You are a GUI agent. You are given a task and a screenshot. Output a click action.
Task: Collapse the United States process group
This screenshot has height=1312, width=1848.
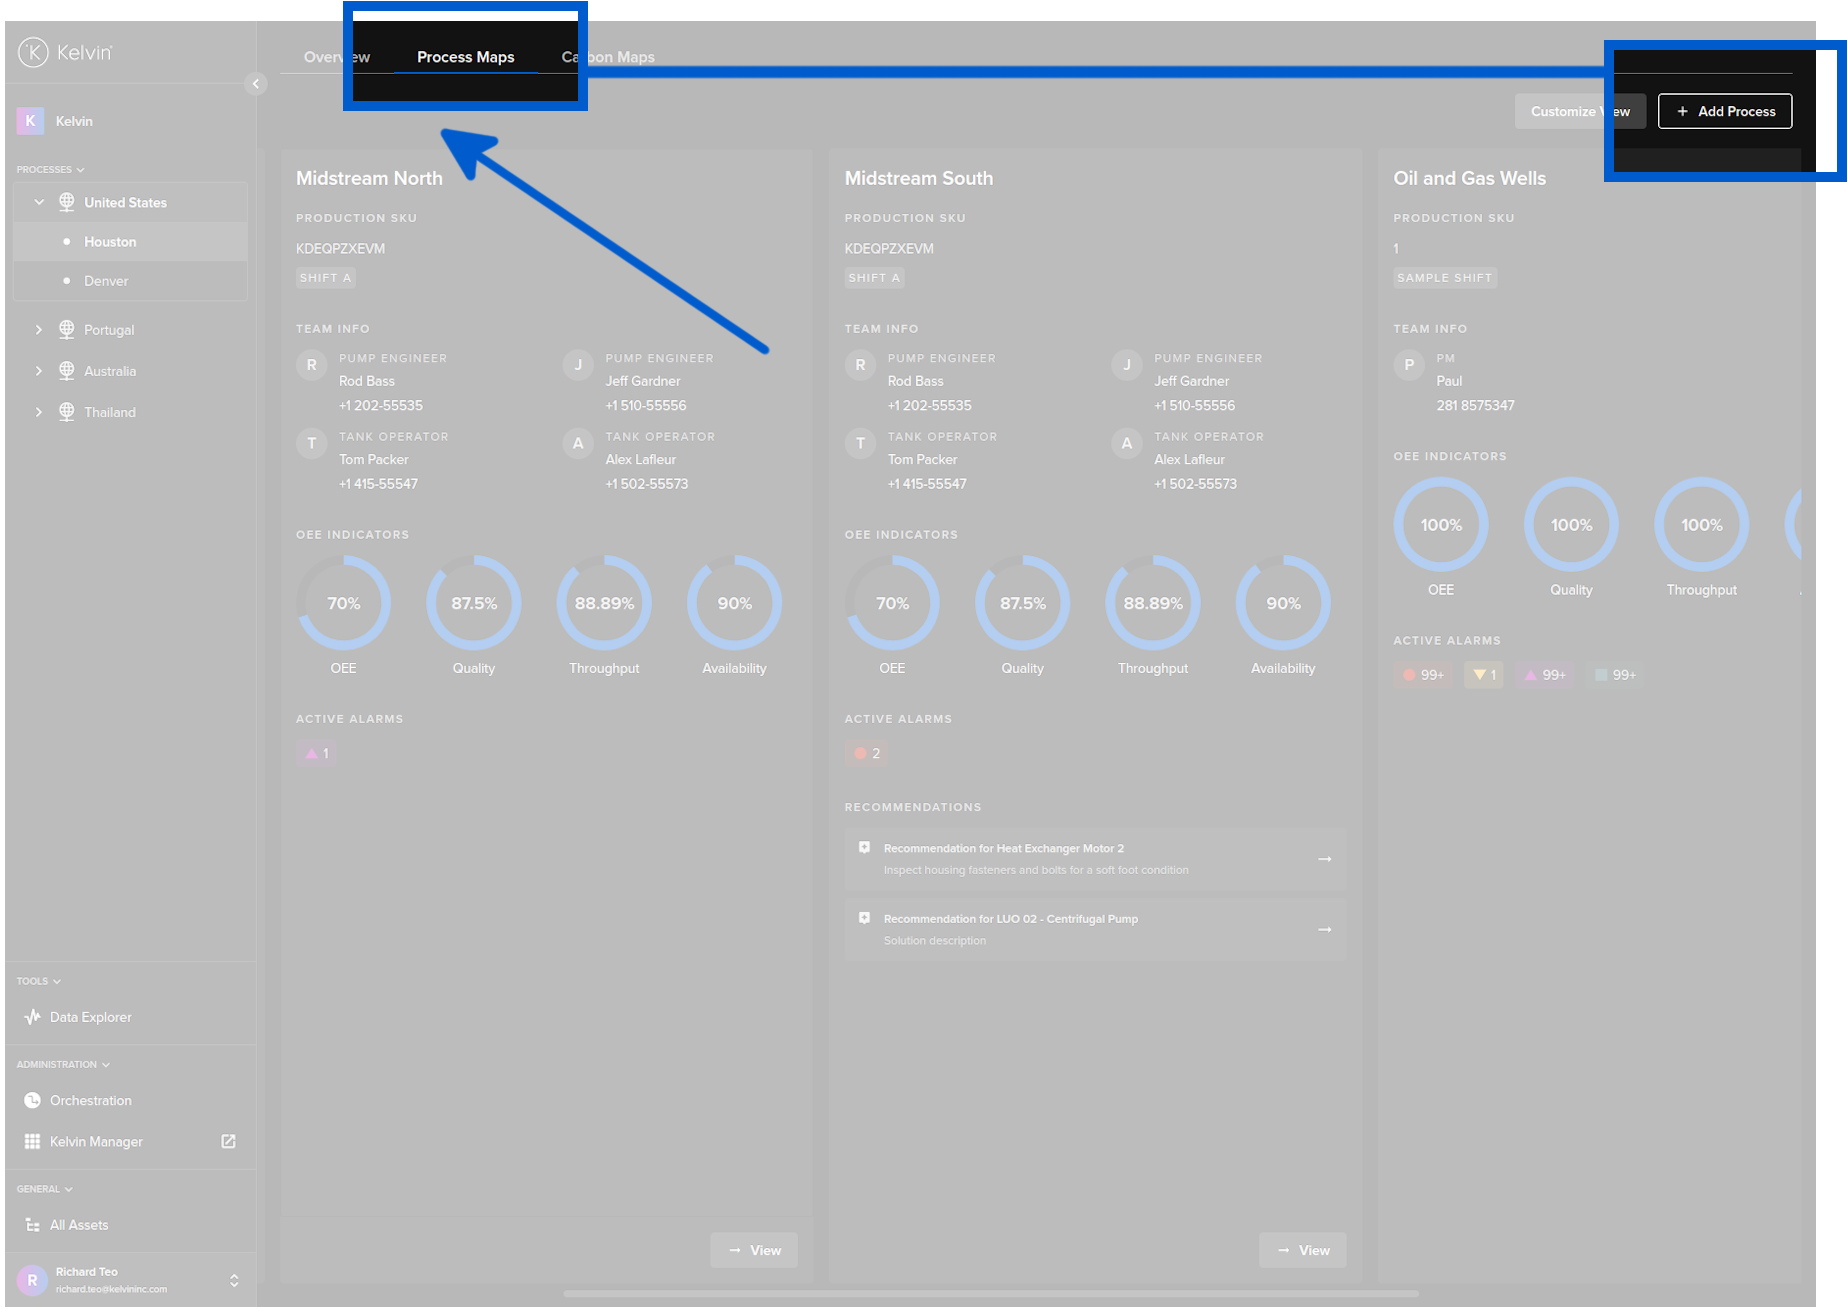pos(39,202)
